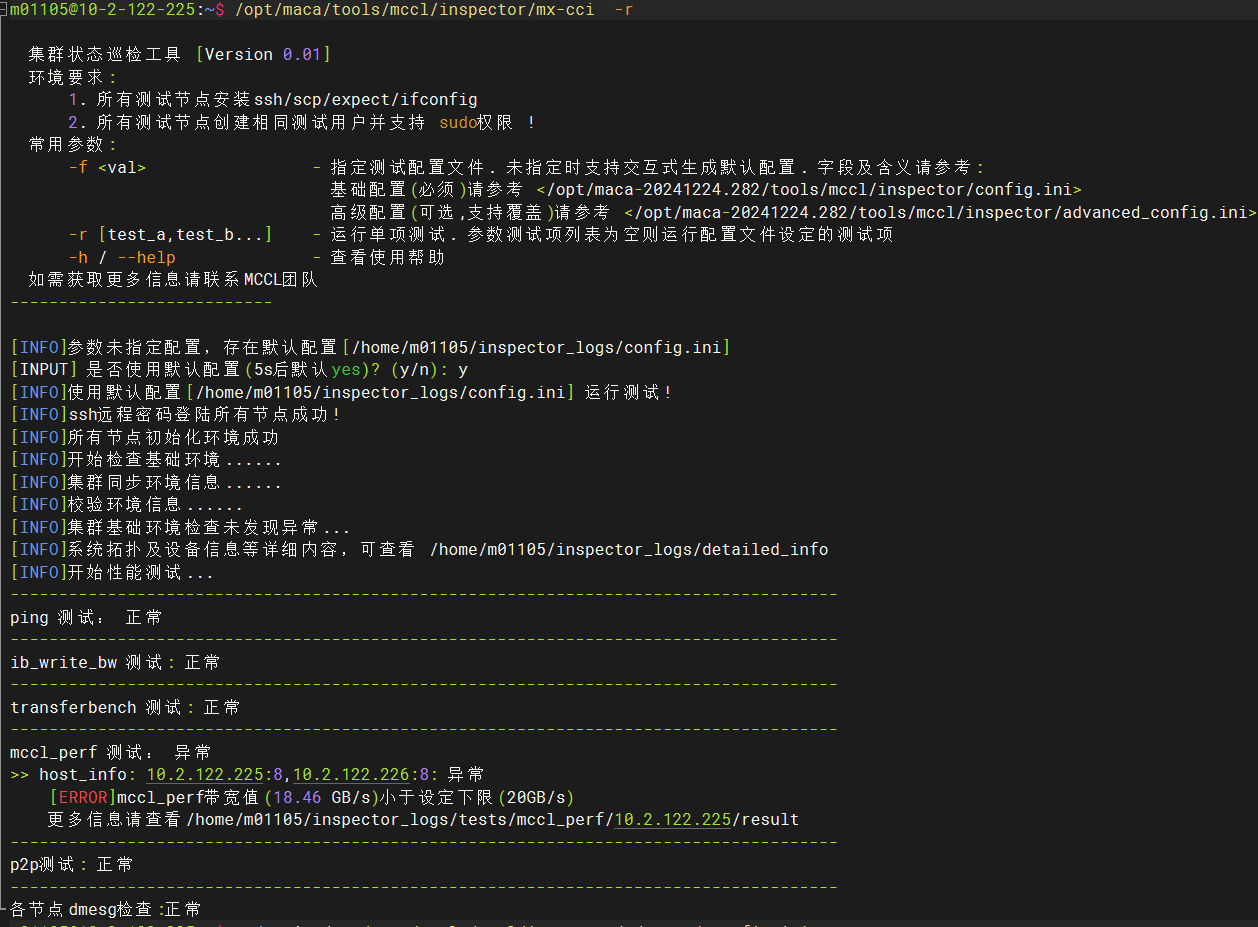Click the ssh远程密码登陆所有节点成功 line
Image resolution: width=1258 pixels, height=927 pixels.
(x=177, y=415)
